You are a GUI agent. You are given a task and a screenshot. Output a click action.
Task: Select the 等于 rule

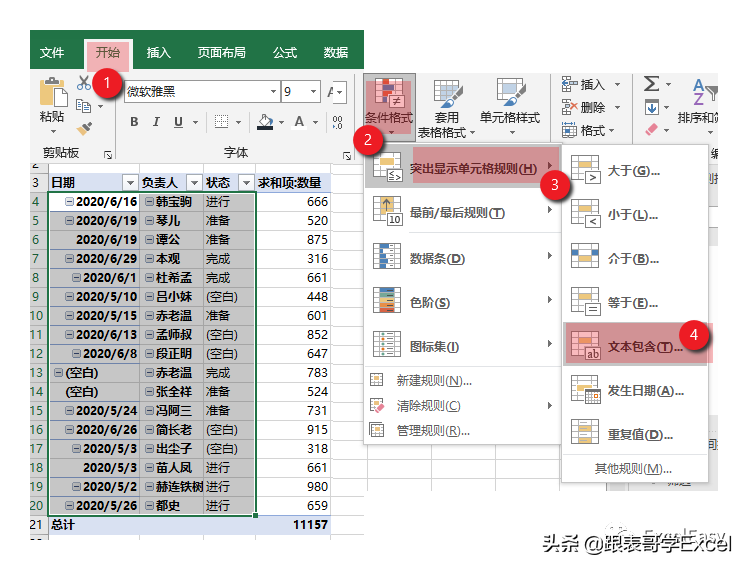click(x=635, y=302)
